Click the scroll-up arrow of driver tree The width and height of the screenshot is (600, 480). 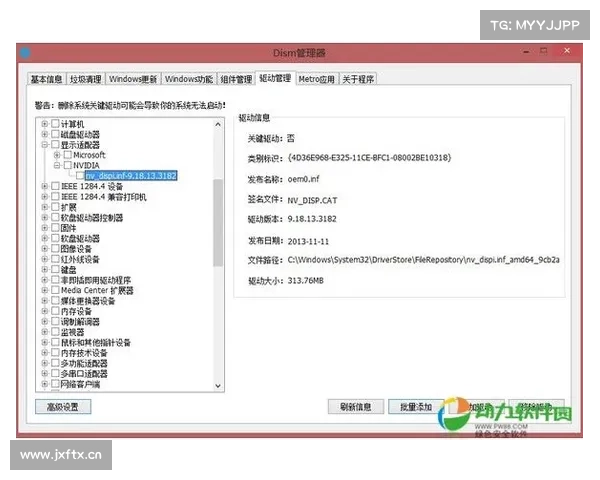pyautogui.click(x=218, y=124)
